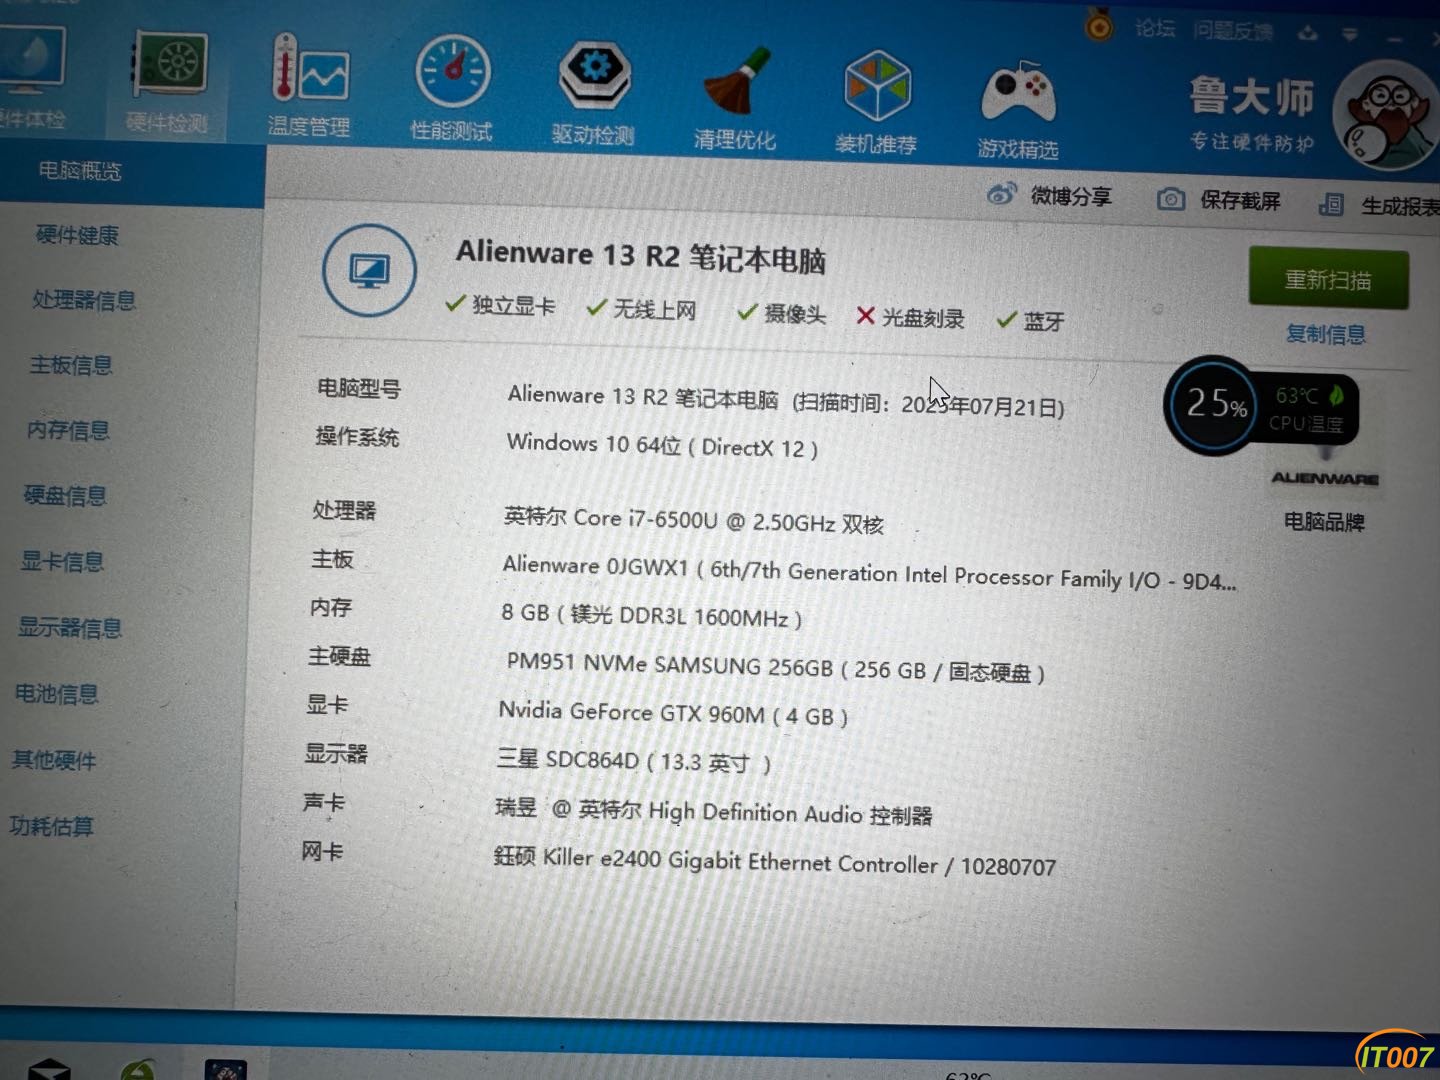The image size is (1440, 1080).
Task: Click the 复制信息 copy info link
Action: (x=1326, y=334)
